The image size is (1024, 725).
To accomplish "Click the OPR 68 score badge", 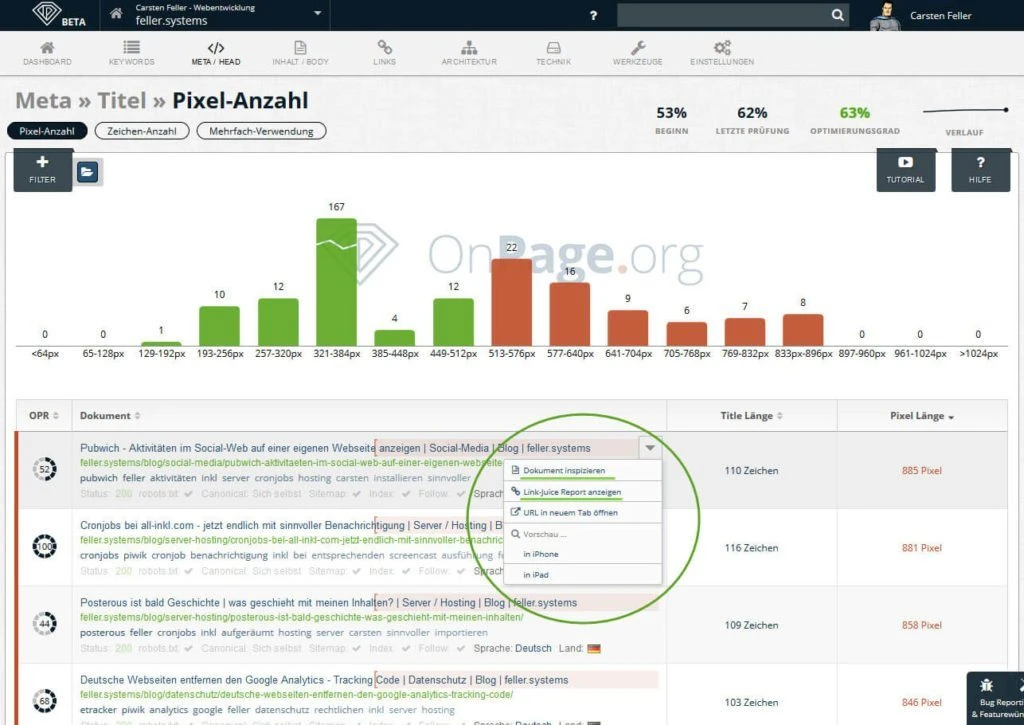I will pyautogui.click(x=44, y=701).
